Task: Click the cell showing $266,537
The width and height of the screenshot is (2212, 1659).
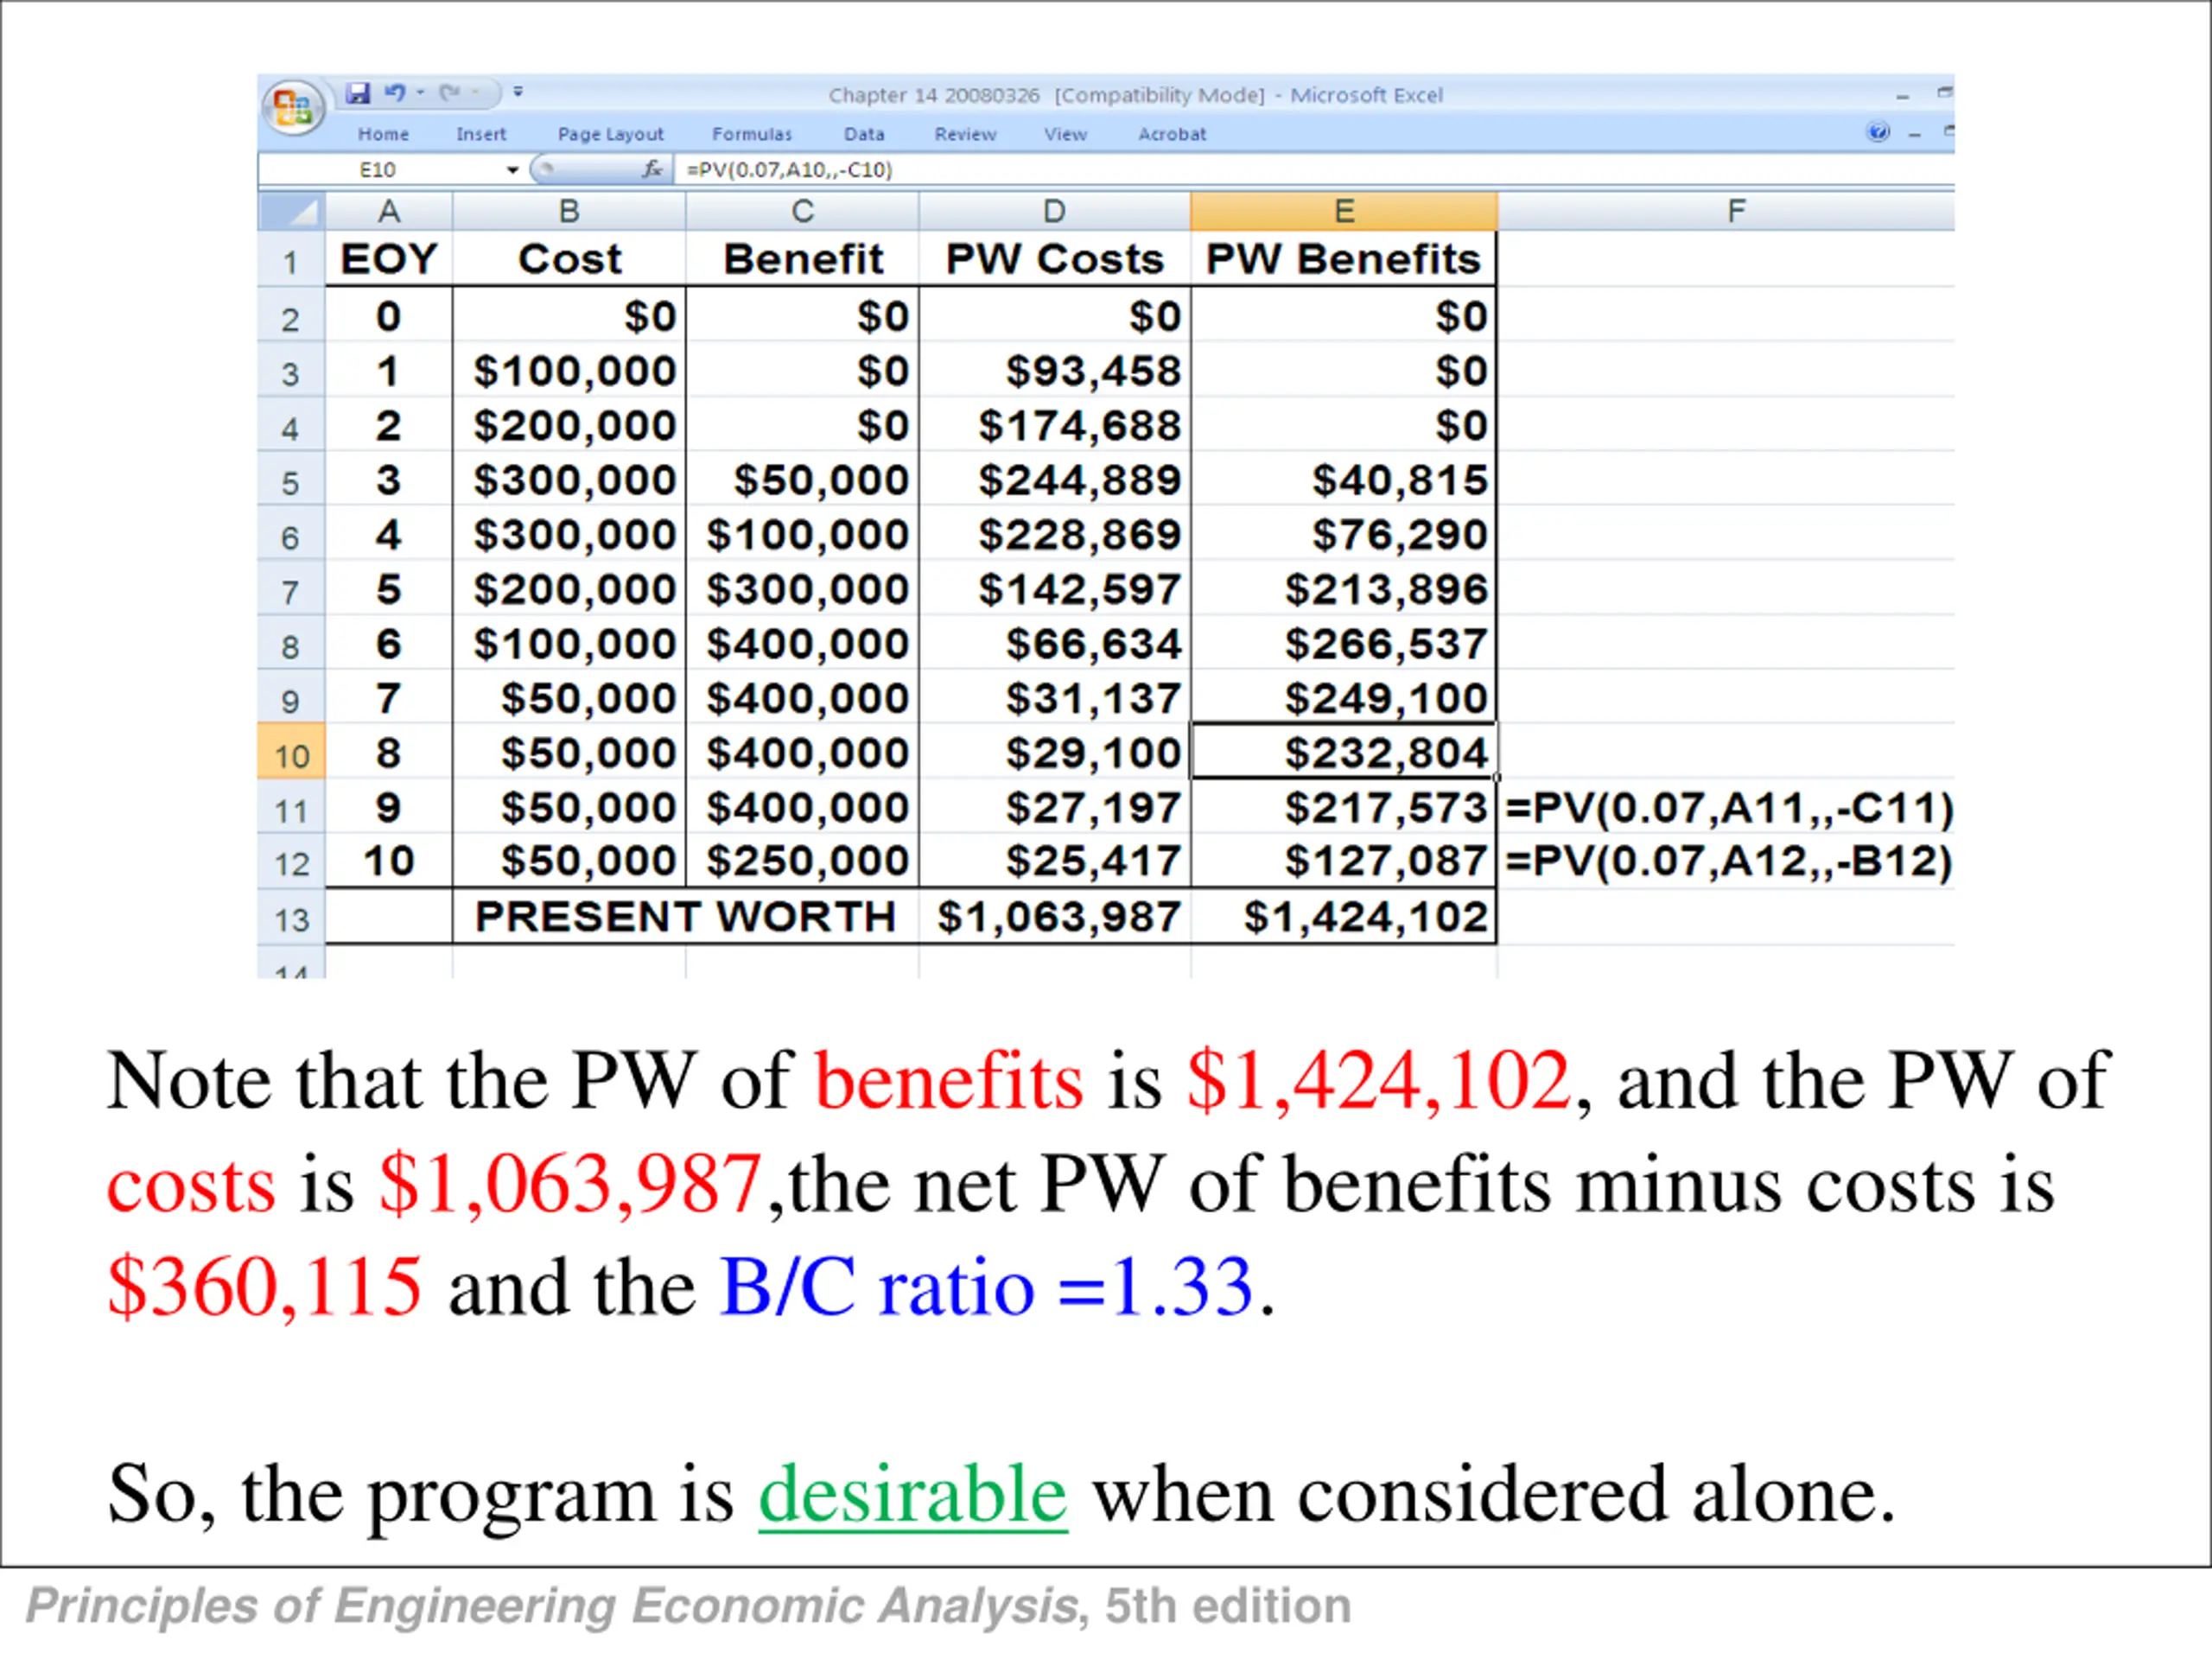Action: coord(1344,643)
